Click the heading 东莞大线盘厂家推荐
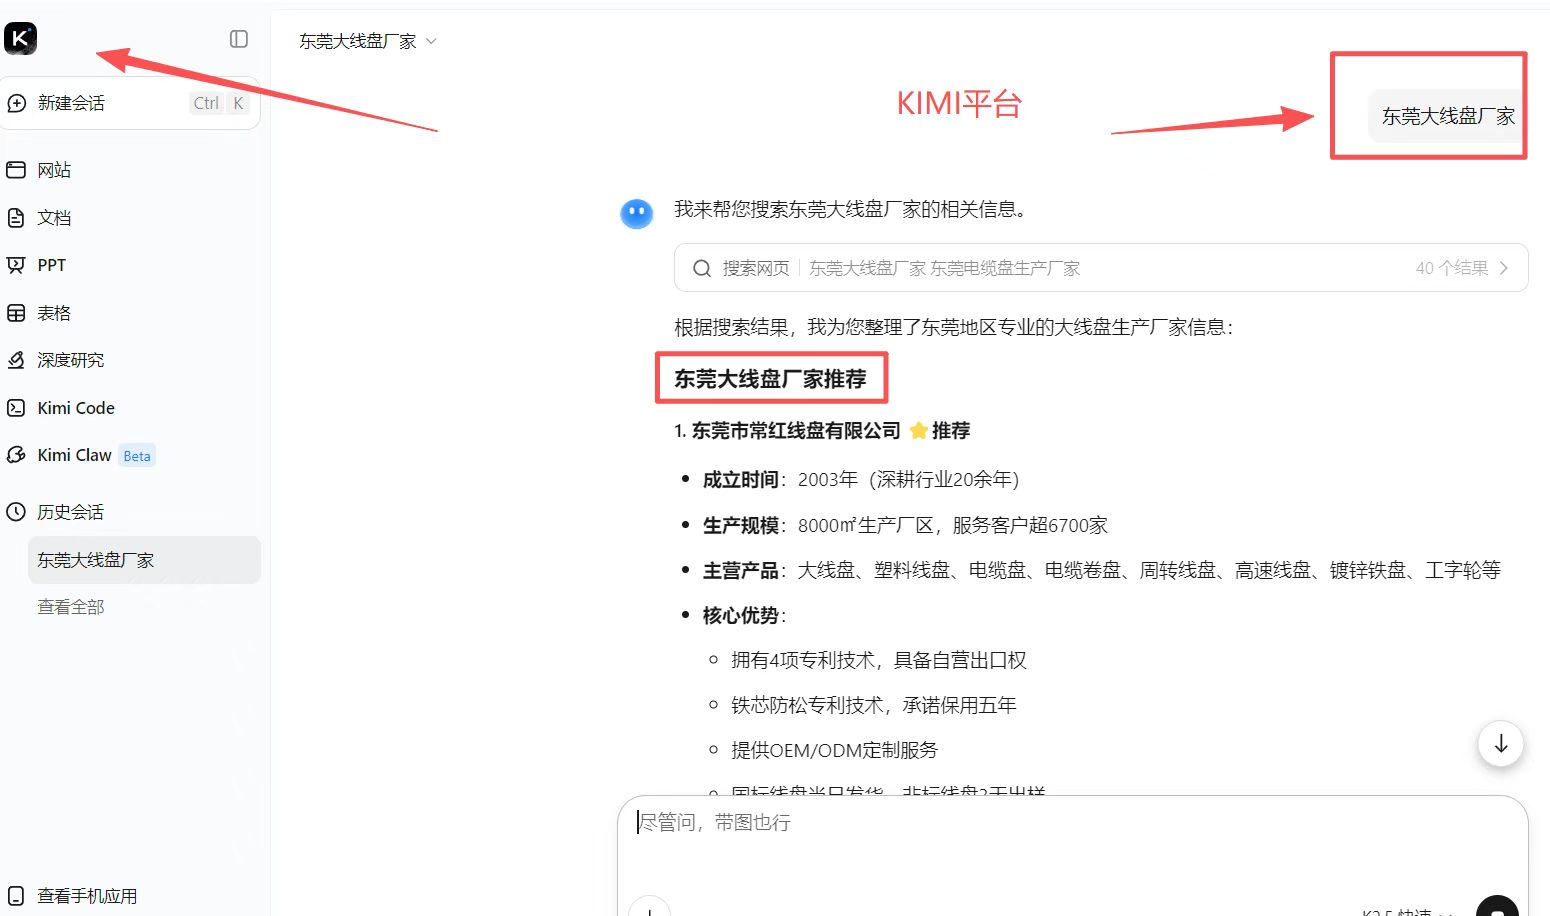The image size is (1550, 916). 770,379
